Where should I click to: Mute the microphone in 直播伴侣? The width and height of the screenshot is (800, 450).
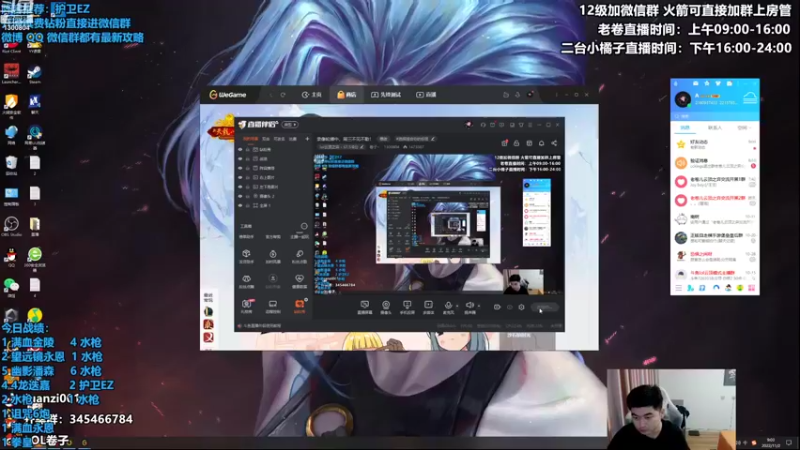click(448, 305)
